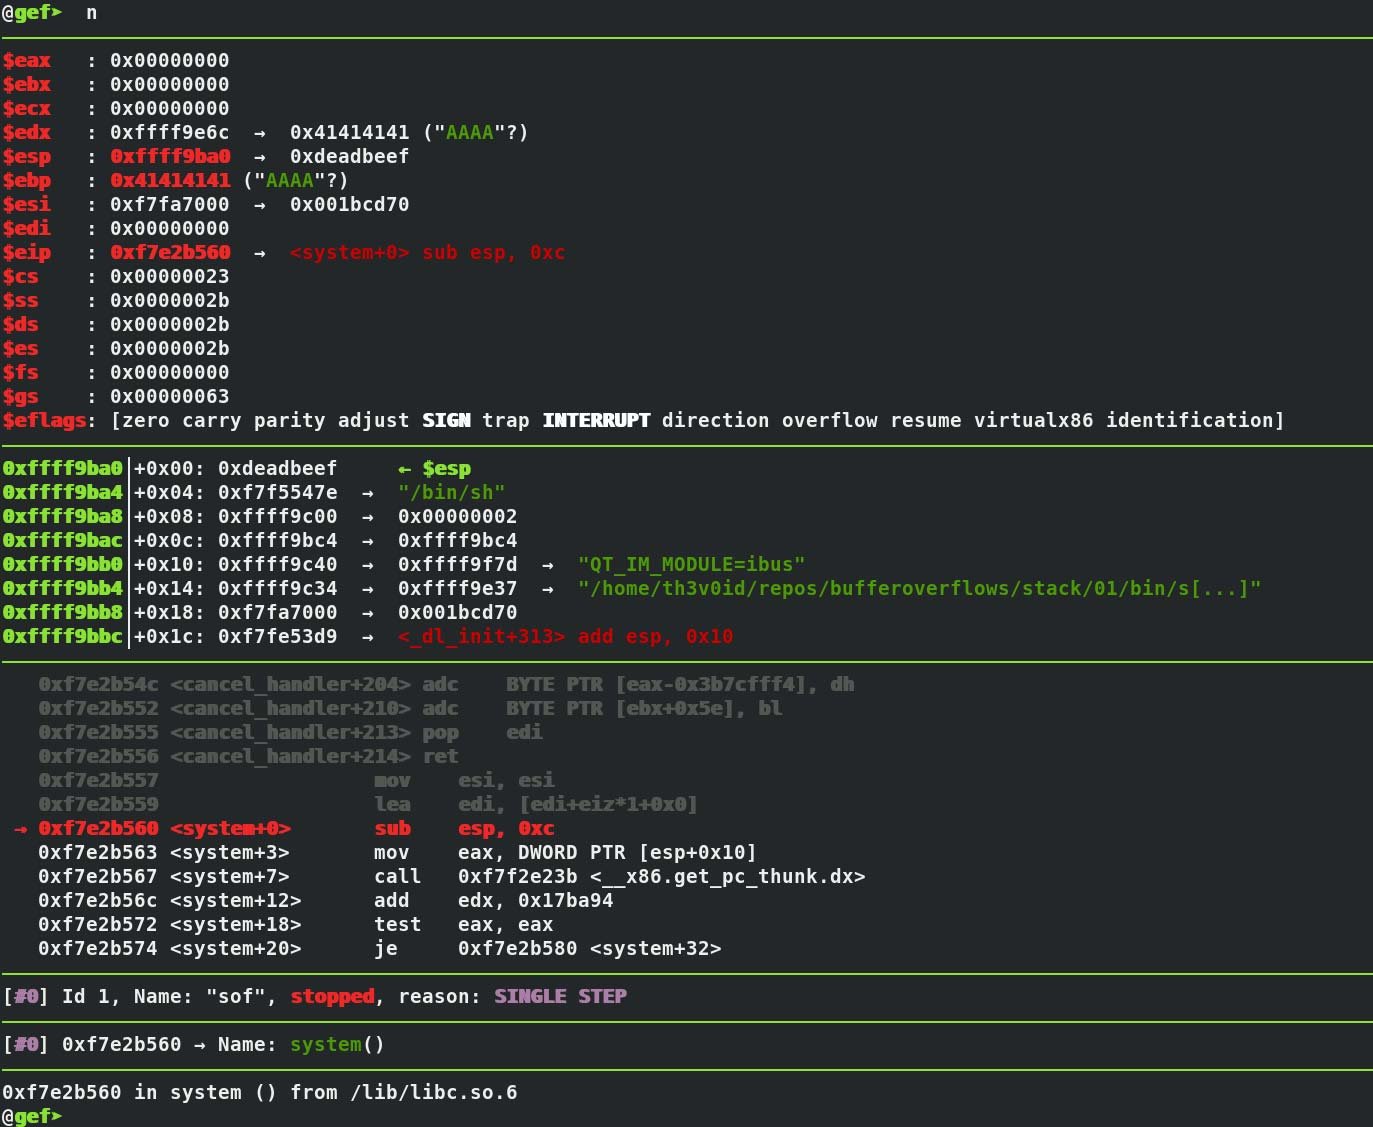
Task: Select the call to __x86.get_pc_thunk.dx
Action: (x=662, y=876)
